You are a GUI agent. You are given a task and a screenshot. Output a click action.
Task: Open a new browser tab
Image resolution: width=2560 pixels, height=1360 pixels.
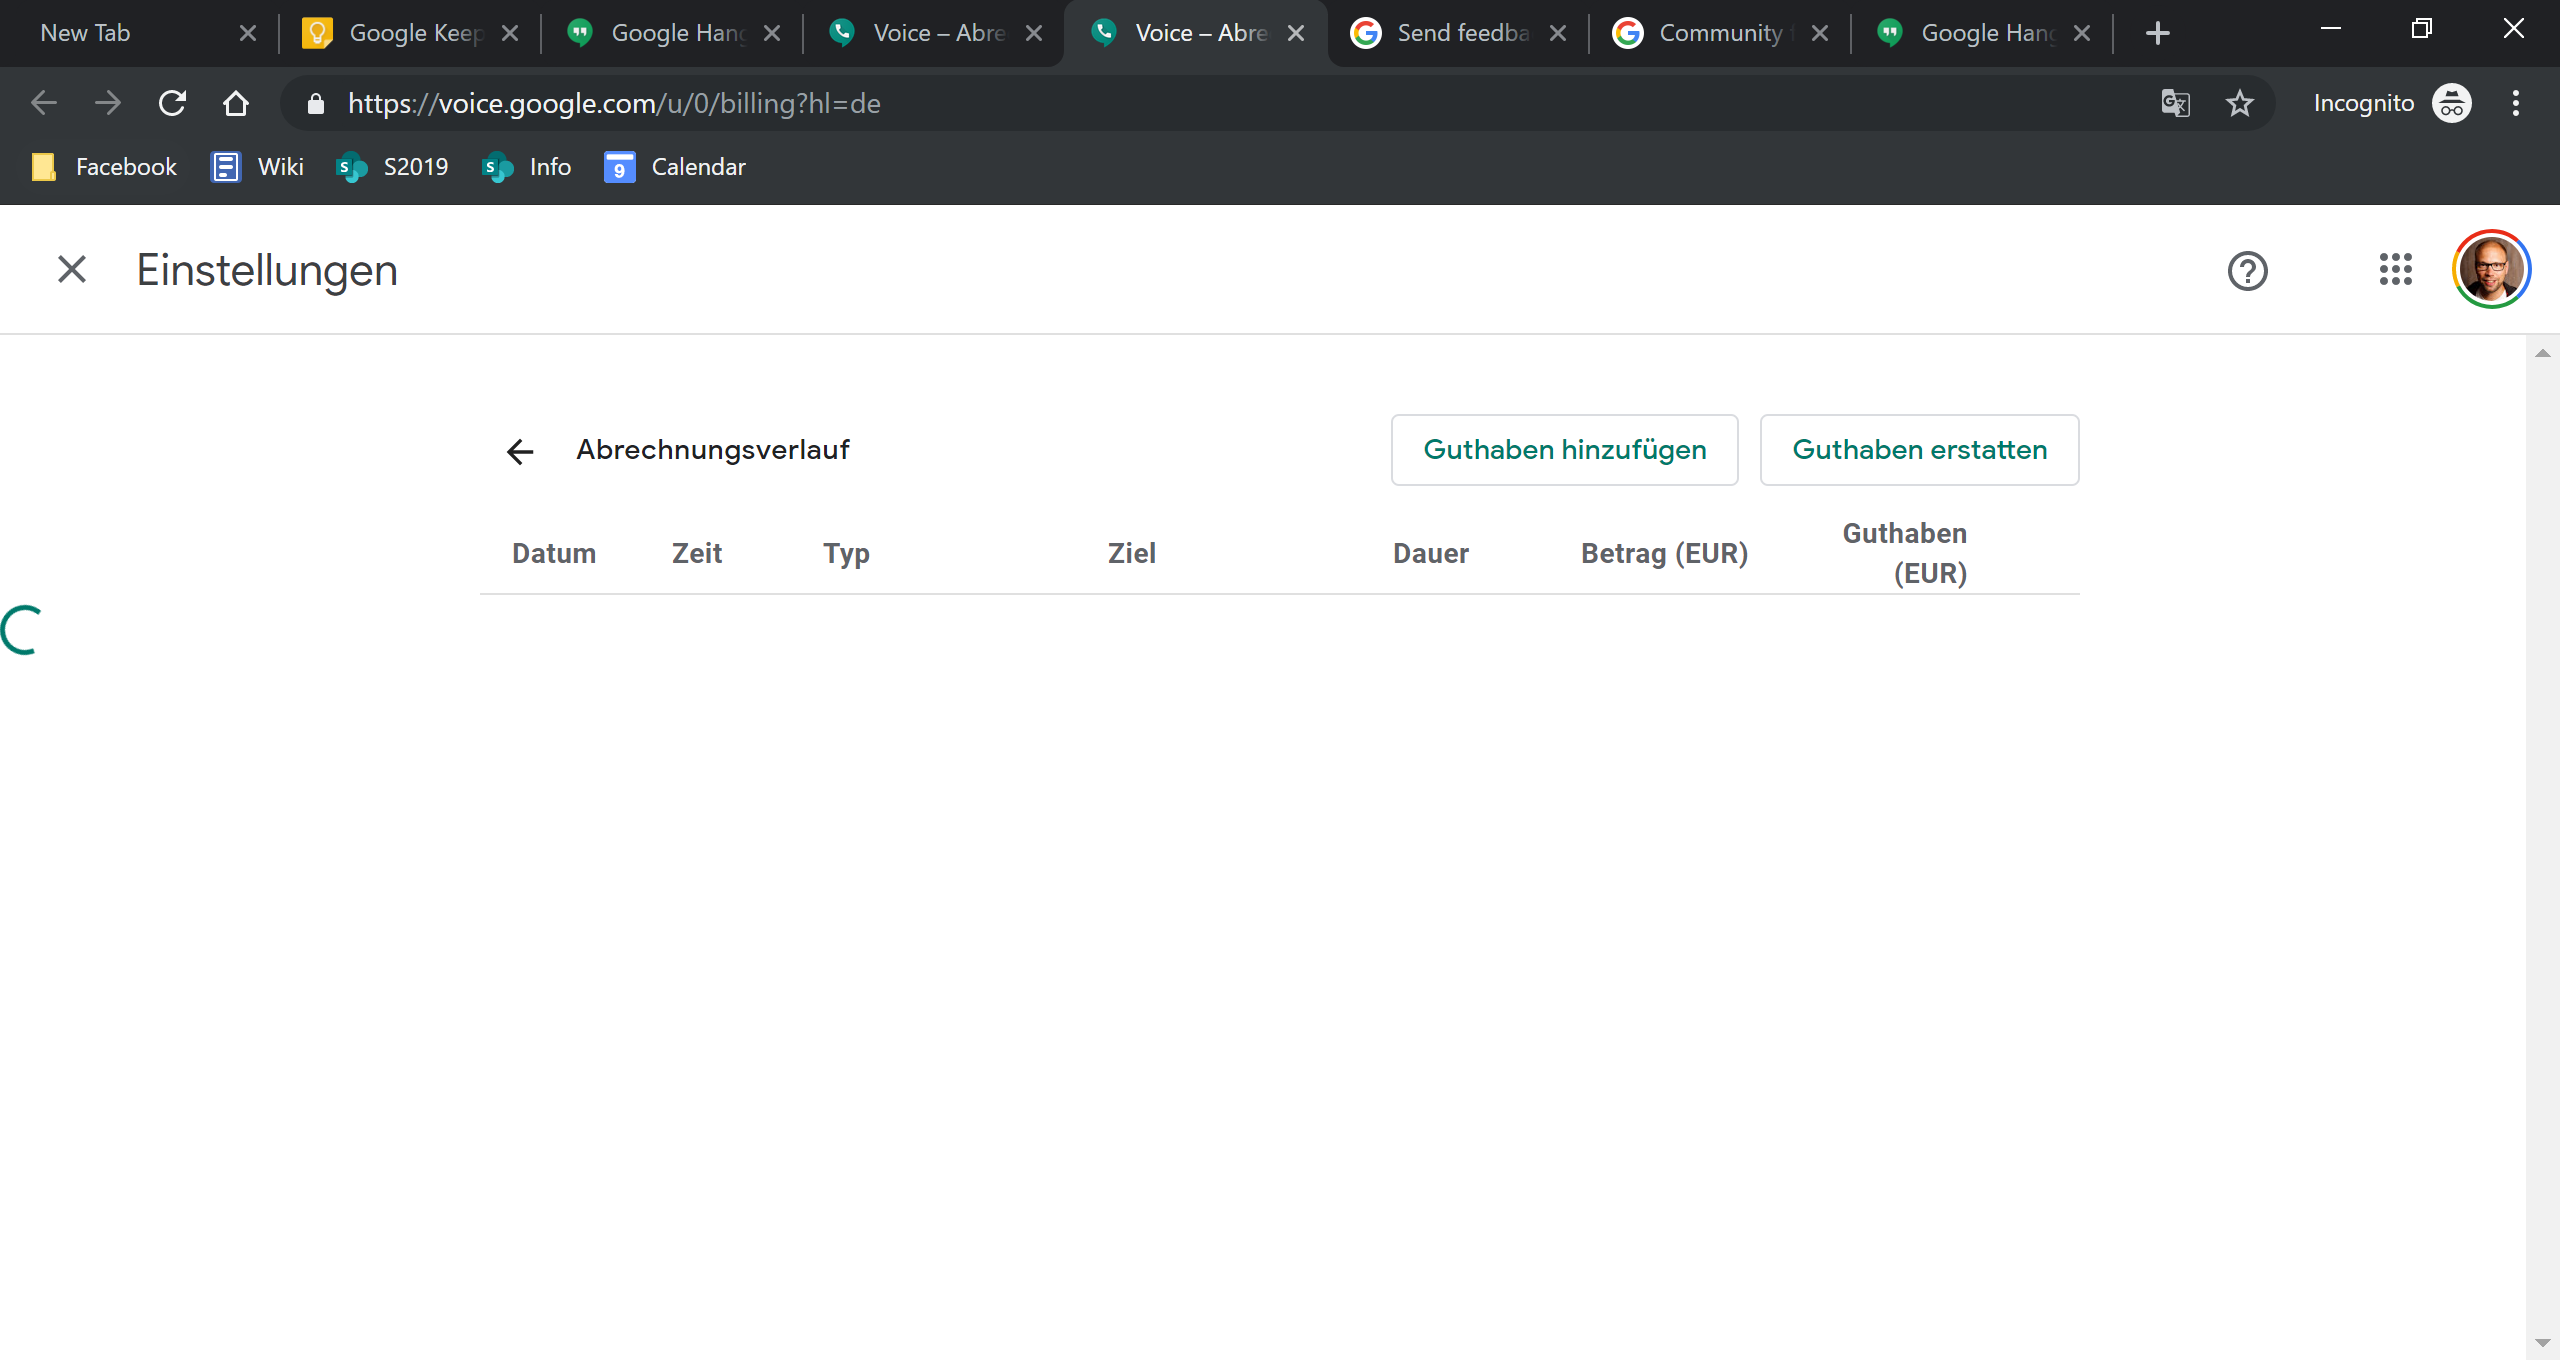[x=2157, y=33]
